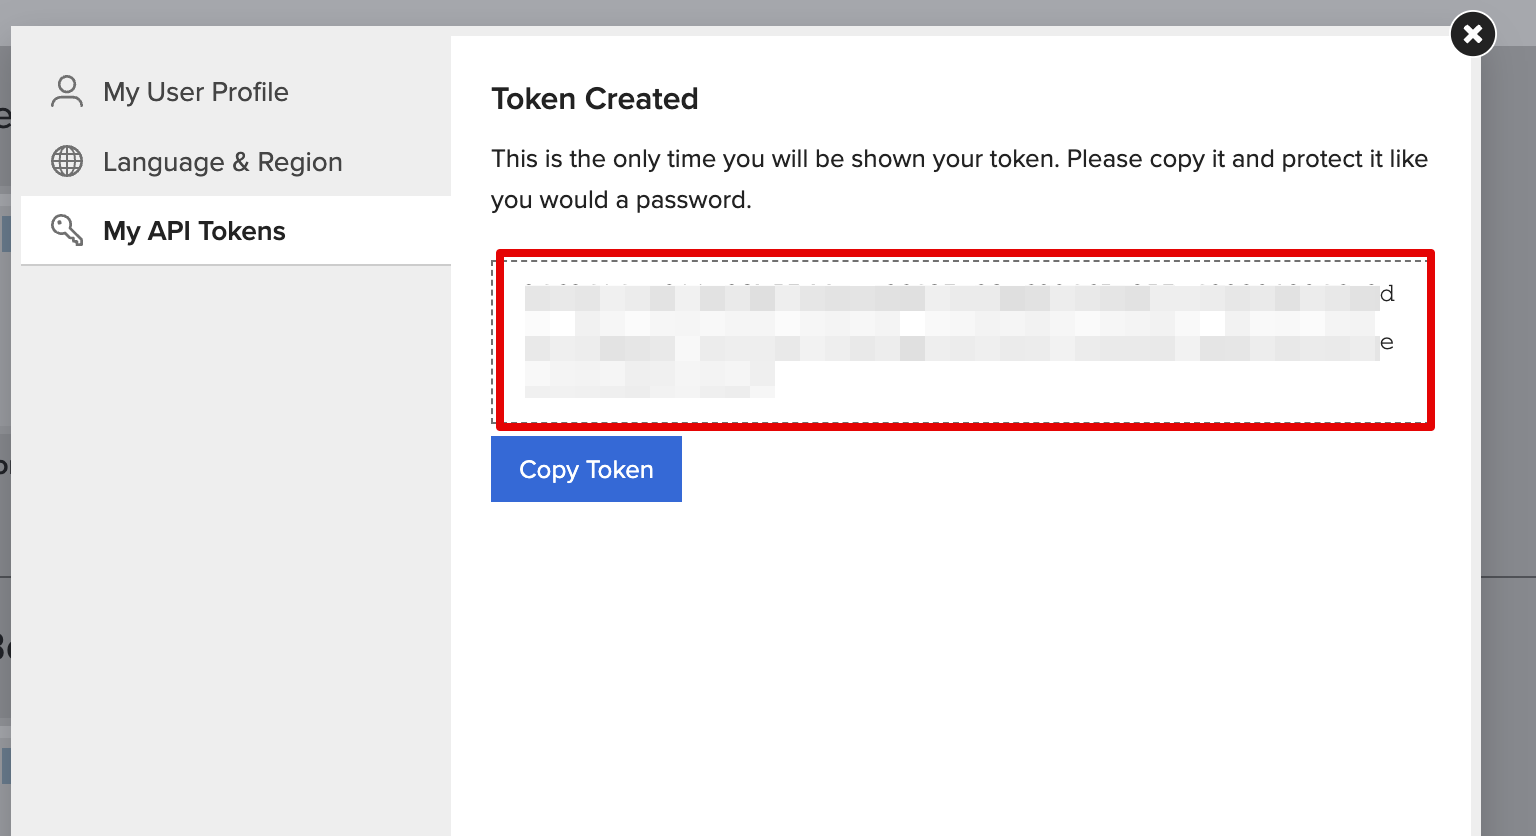The width and height of the screenshot is (1536, 836).
Task: Click the blurred last line of the token
Action: click(x=650, y=378)
